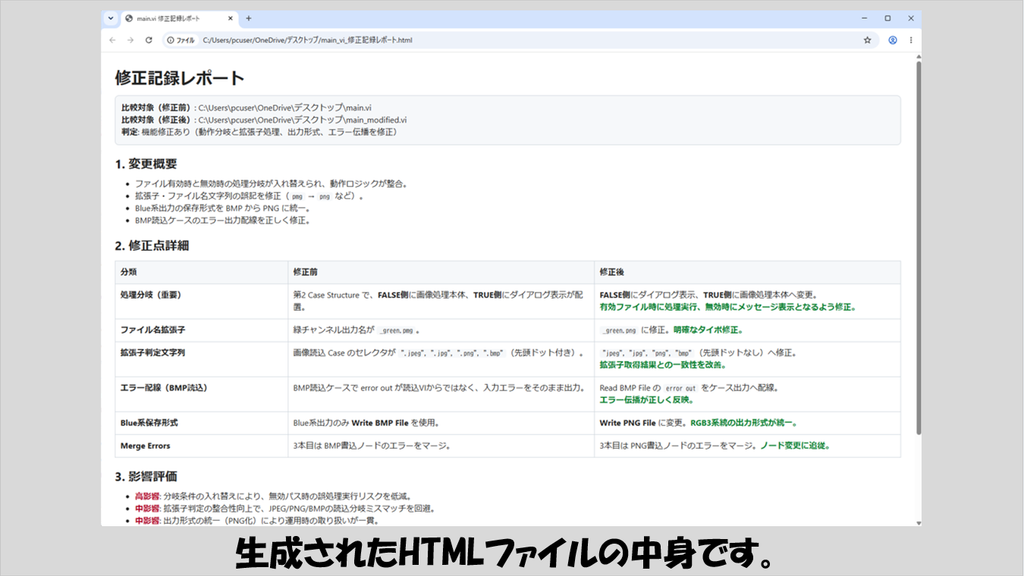1024x576 pixels.
Task: Bookmark this page with star icon
Action: (867, 40)
